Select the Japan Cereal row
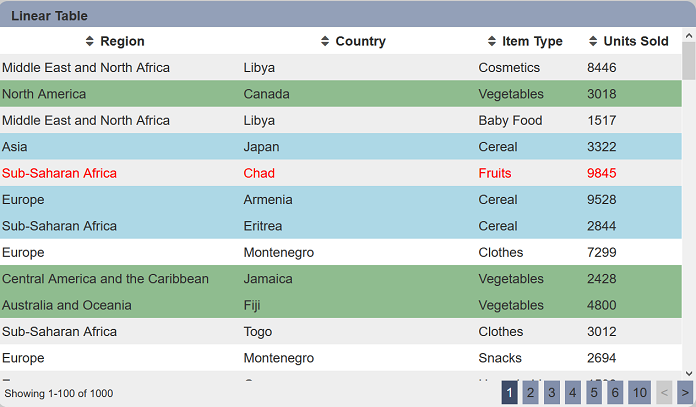 [x=341, y=146]
